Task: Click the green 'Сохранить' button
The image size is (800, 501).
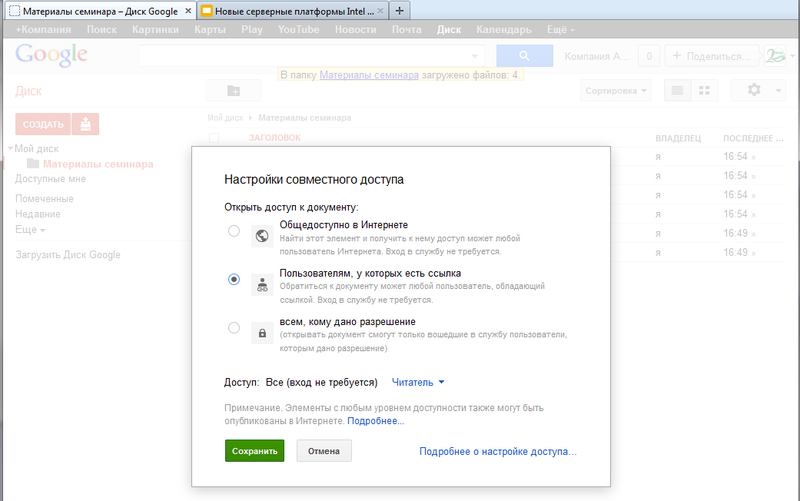Action: tap(255, 451)
